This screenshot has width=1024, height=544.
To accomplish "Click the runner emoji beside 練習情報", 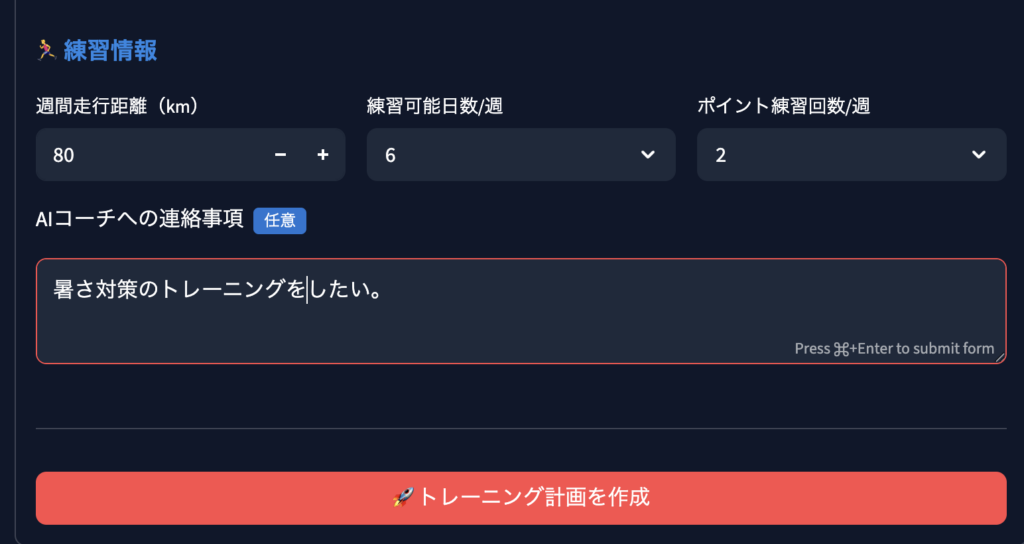I will 46,50.
